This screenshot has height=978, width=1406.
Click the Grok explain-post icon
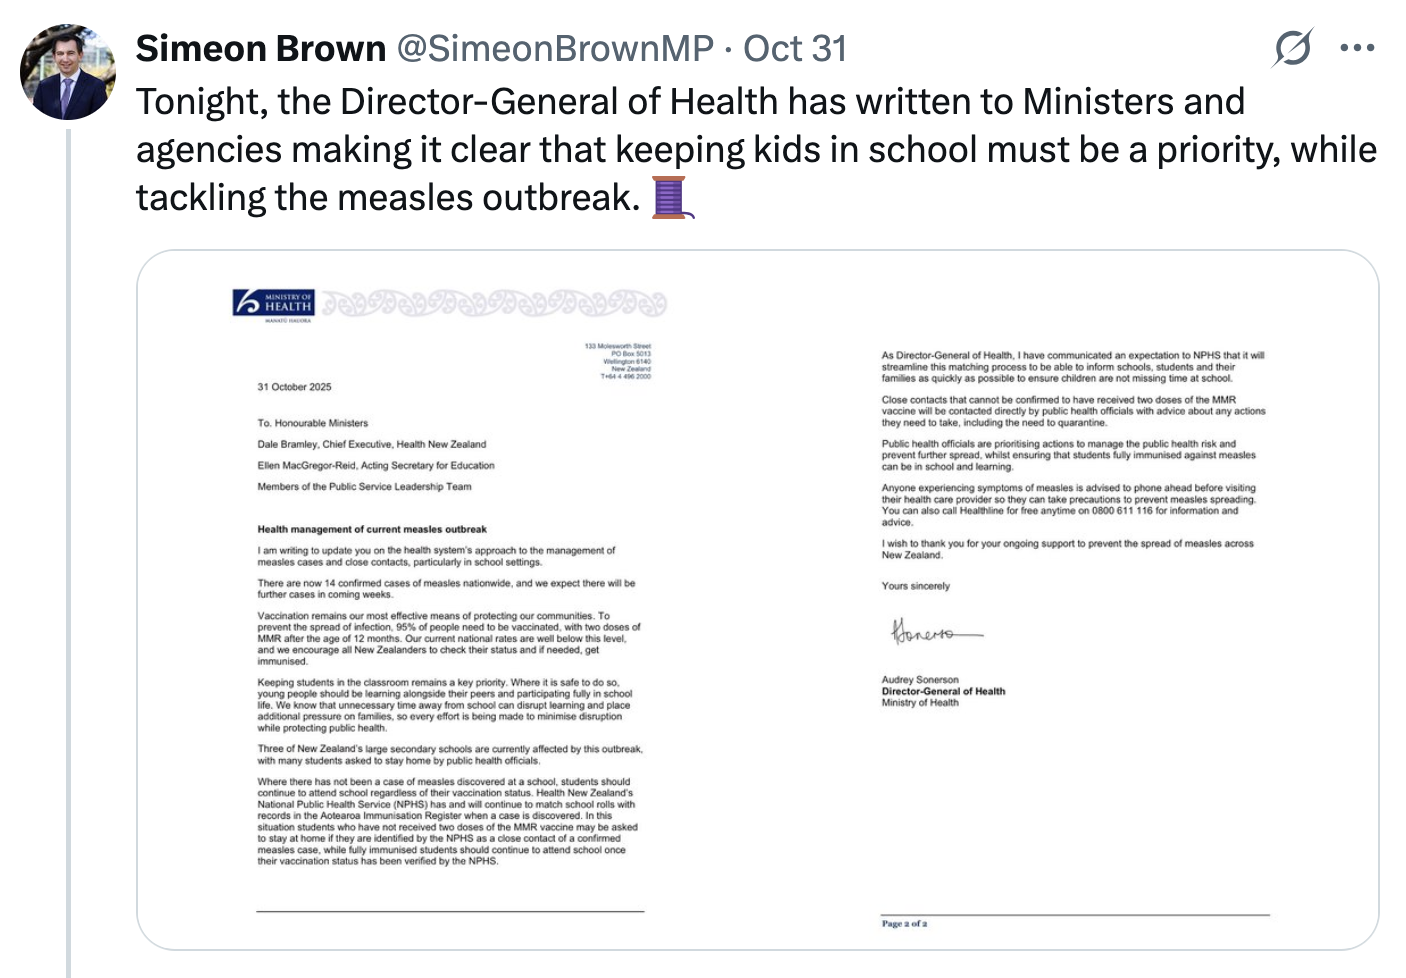pyautogui.click(x=1293, y=48)
